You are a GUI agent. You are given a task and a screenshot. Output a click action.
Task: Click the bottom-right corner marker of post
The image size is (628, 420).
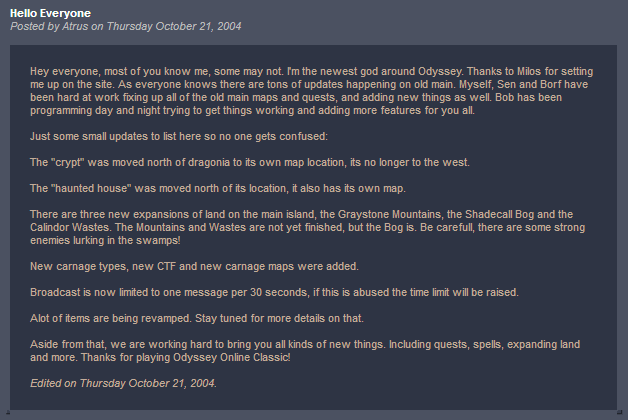click(622, 413)
